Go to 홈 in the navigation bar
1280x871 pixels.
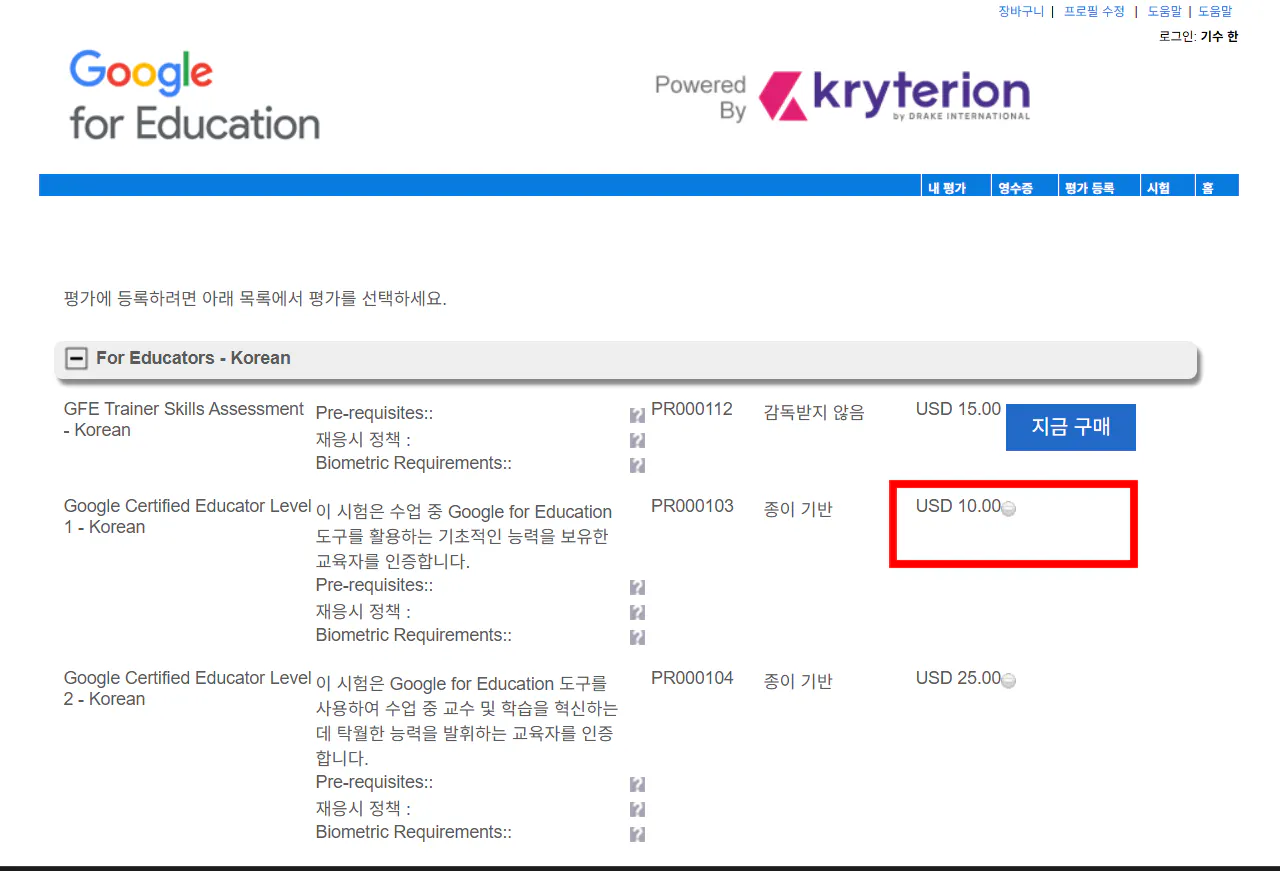[x=1208, y=188]
